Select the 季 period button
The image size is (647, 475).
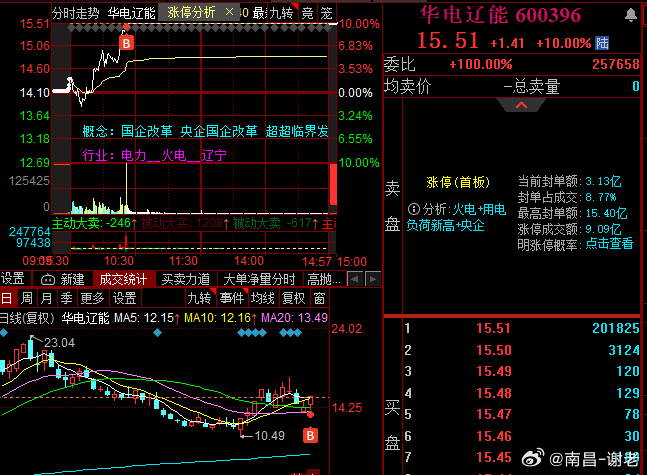coord(66,298)
